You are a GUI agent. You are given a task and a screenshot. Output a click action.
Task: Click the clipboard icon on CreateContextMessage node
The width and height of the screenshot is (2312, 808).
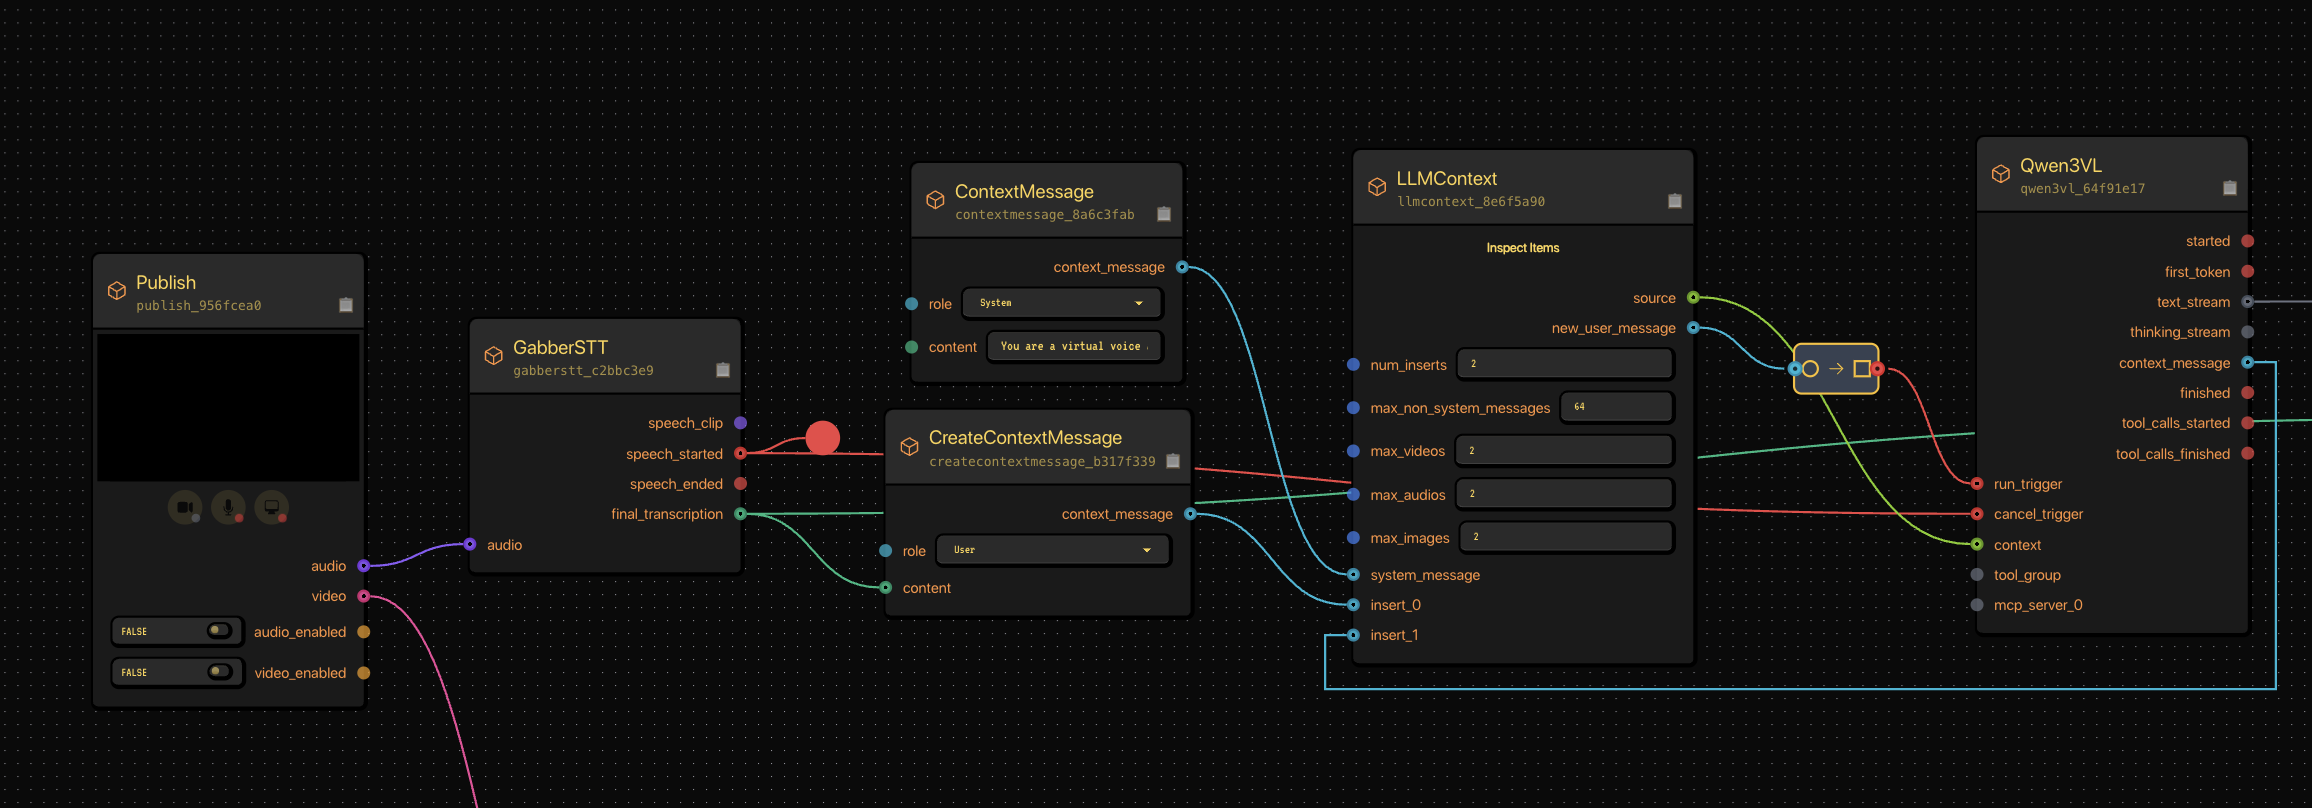pyautogui.click(x=1173, y=461)
